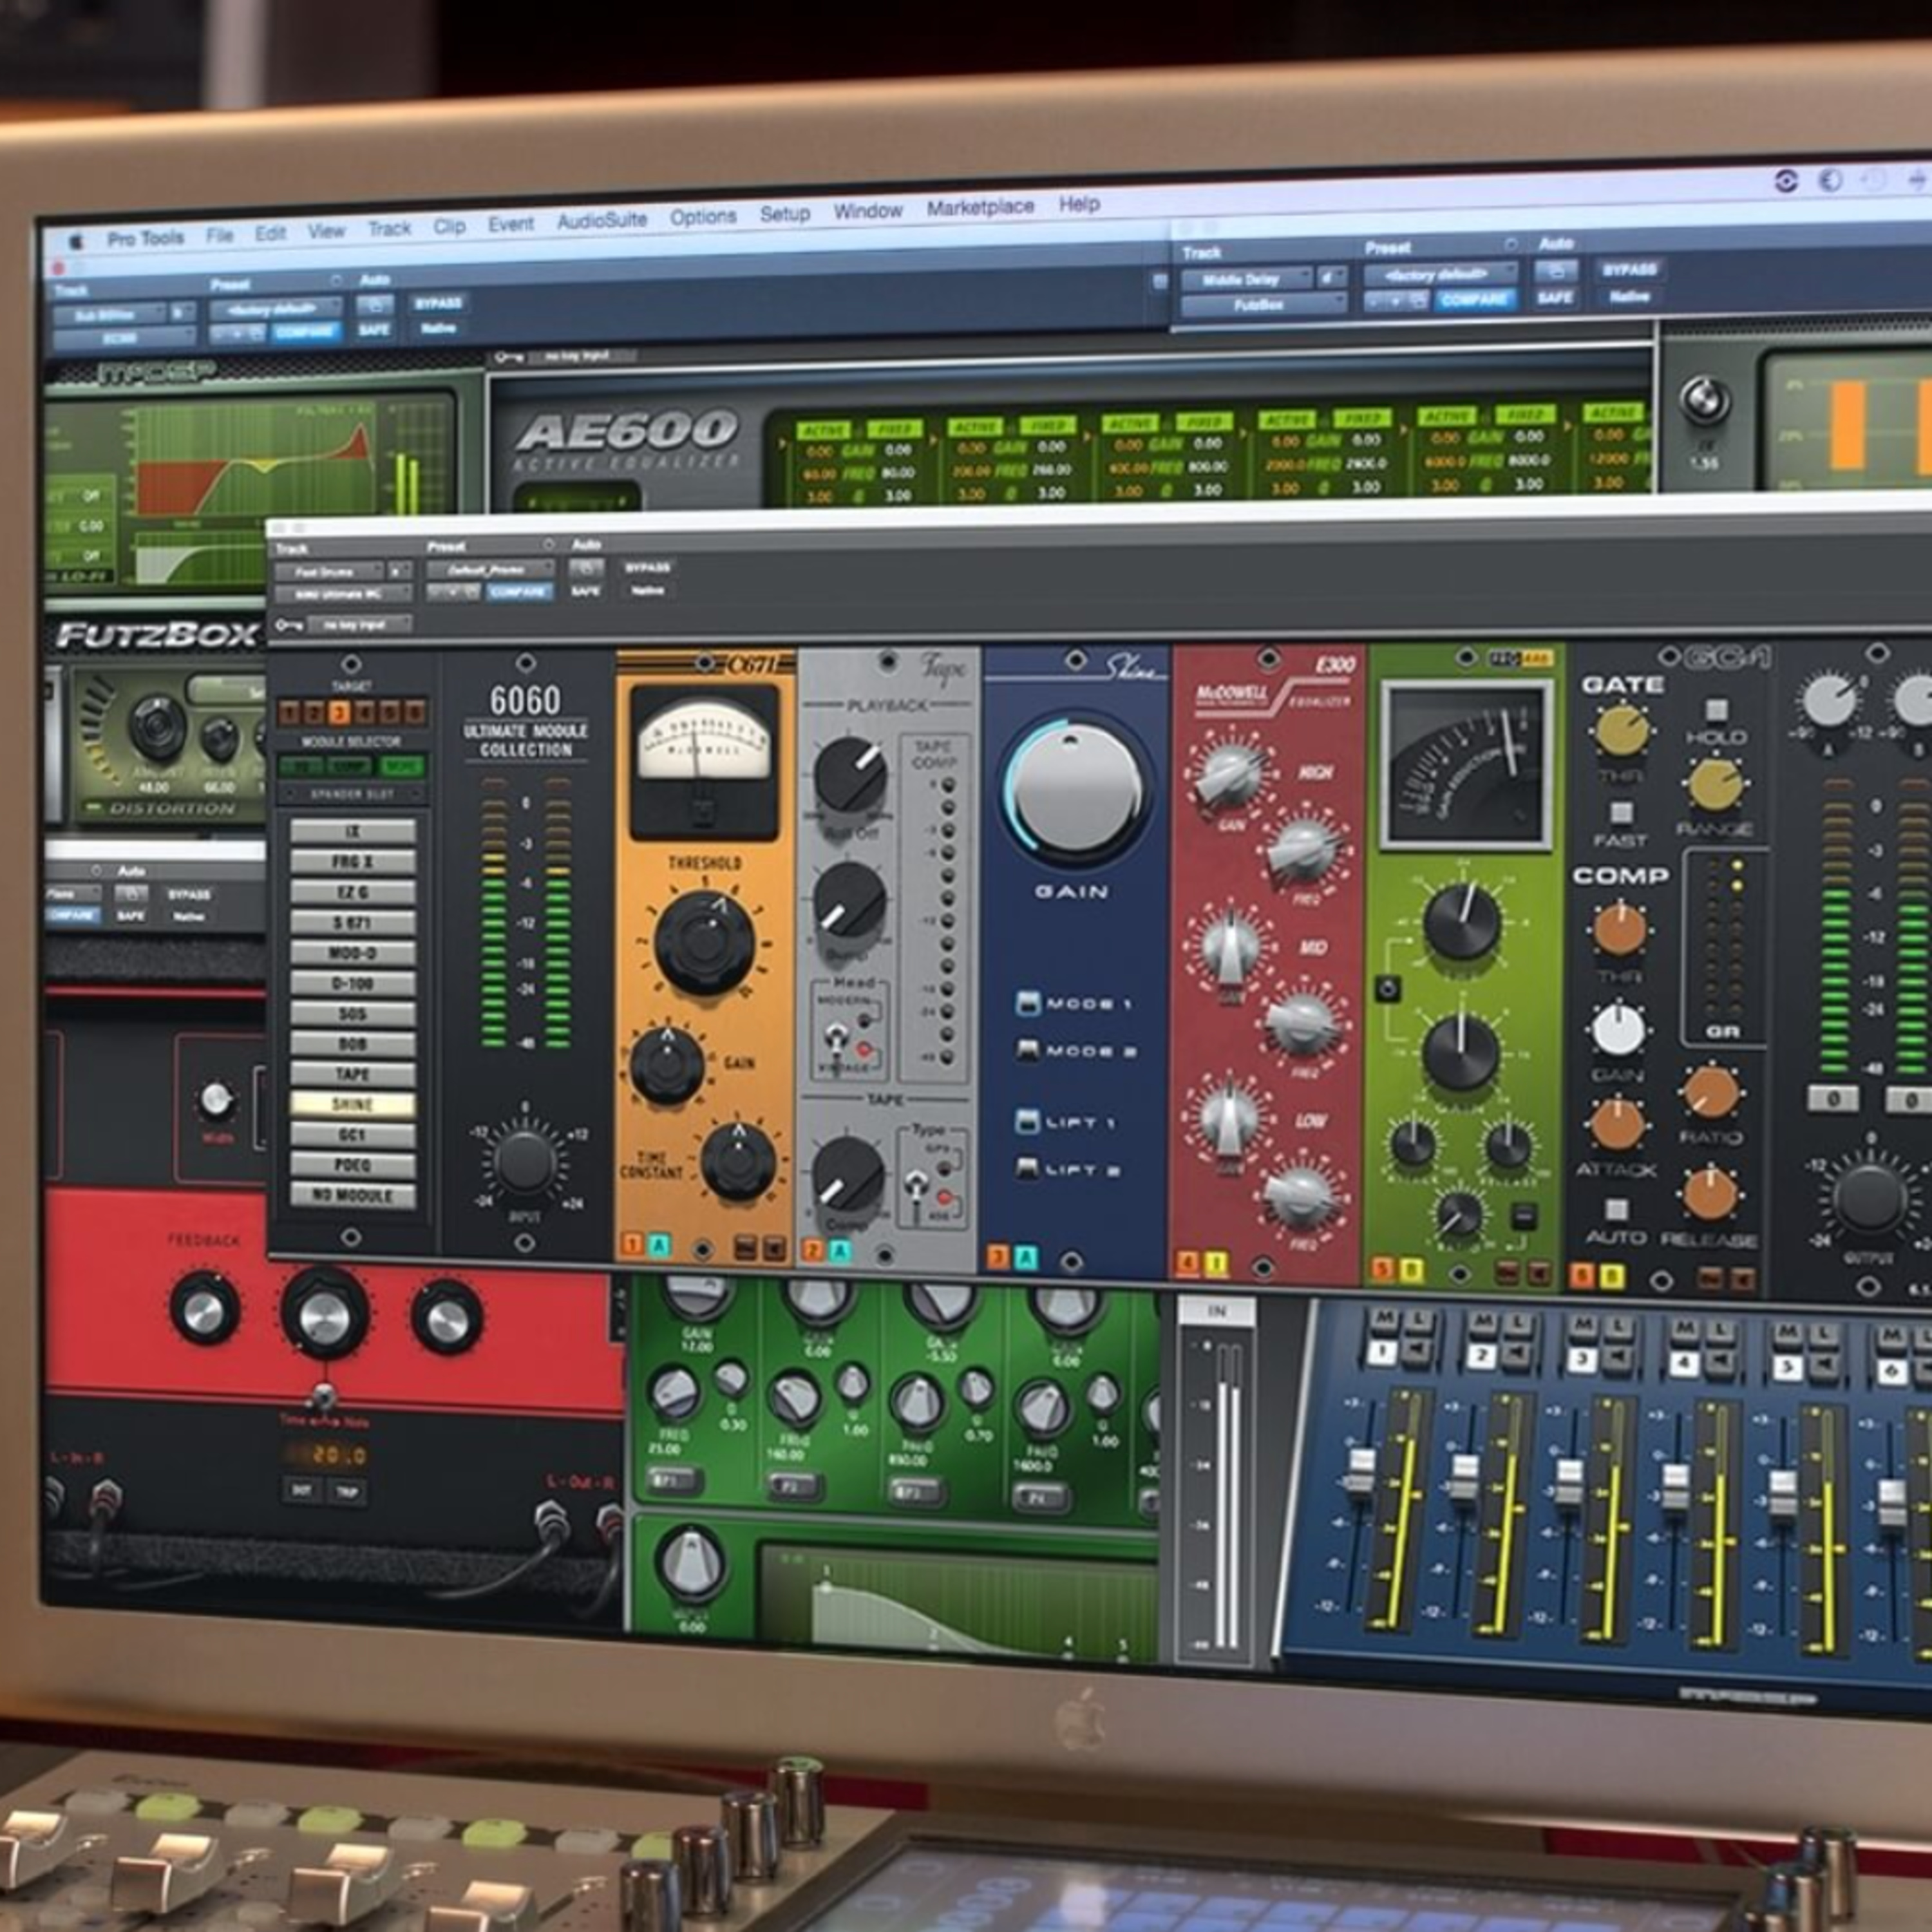Toggle MODE 1 on the Shine module
The image size is (1932, 1932).
click(x=1028, y=1003)
